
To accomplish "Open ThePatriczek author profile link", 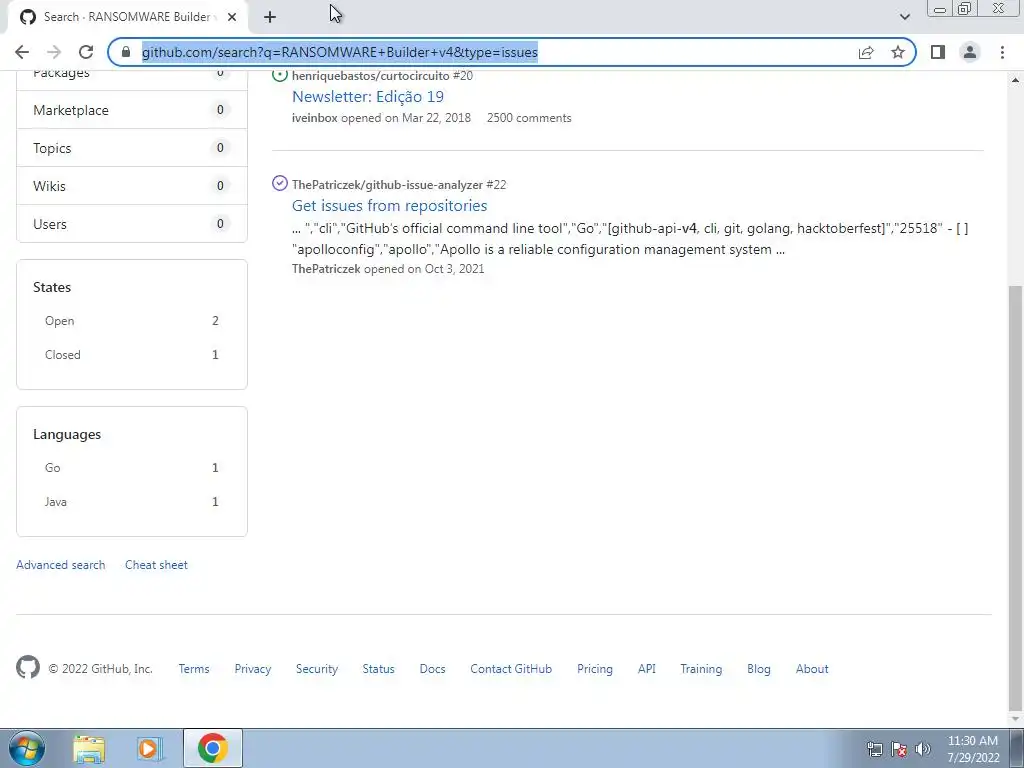I will tap(326, 269).
